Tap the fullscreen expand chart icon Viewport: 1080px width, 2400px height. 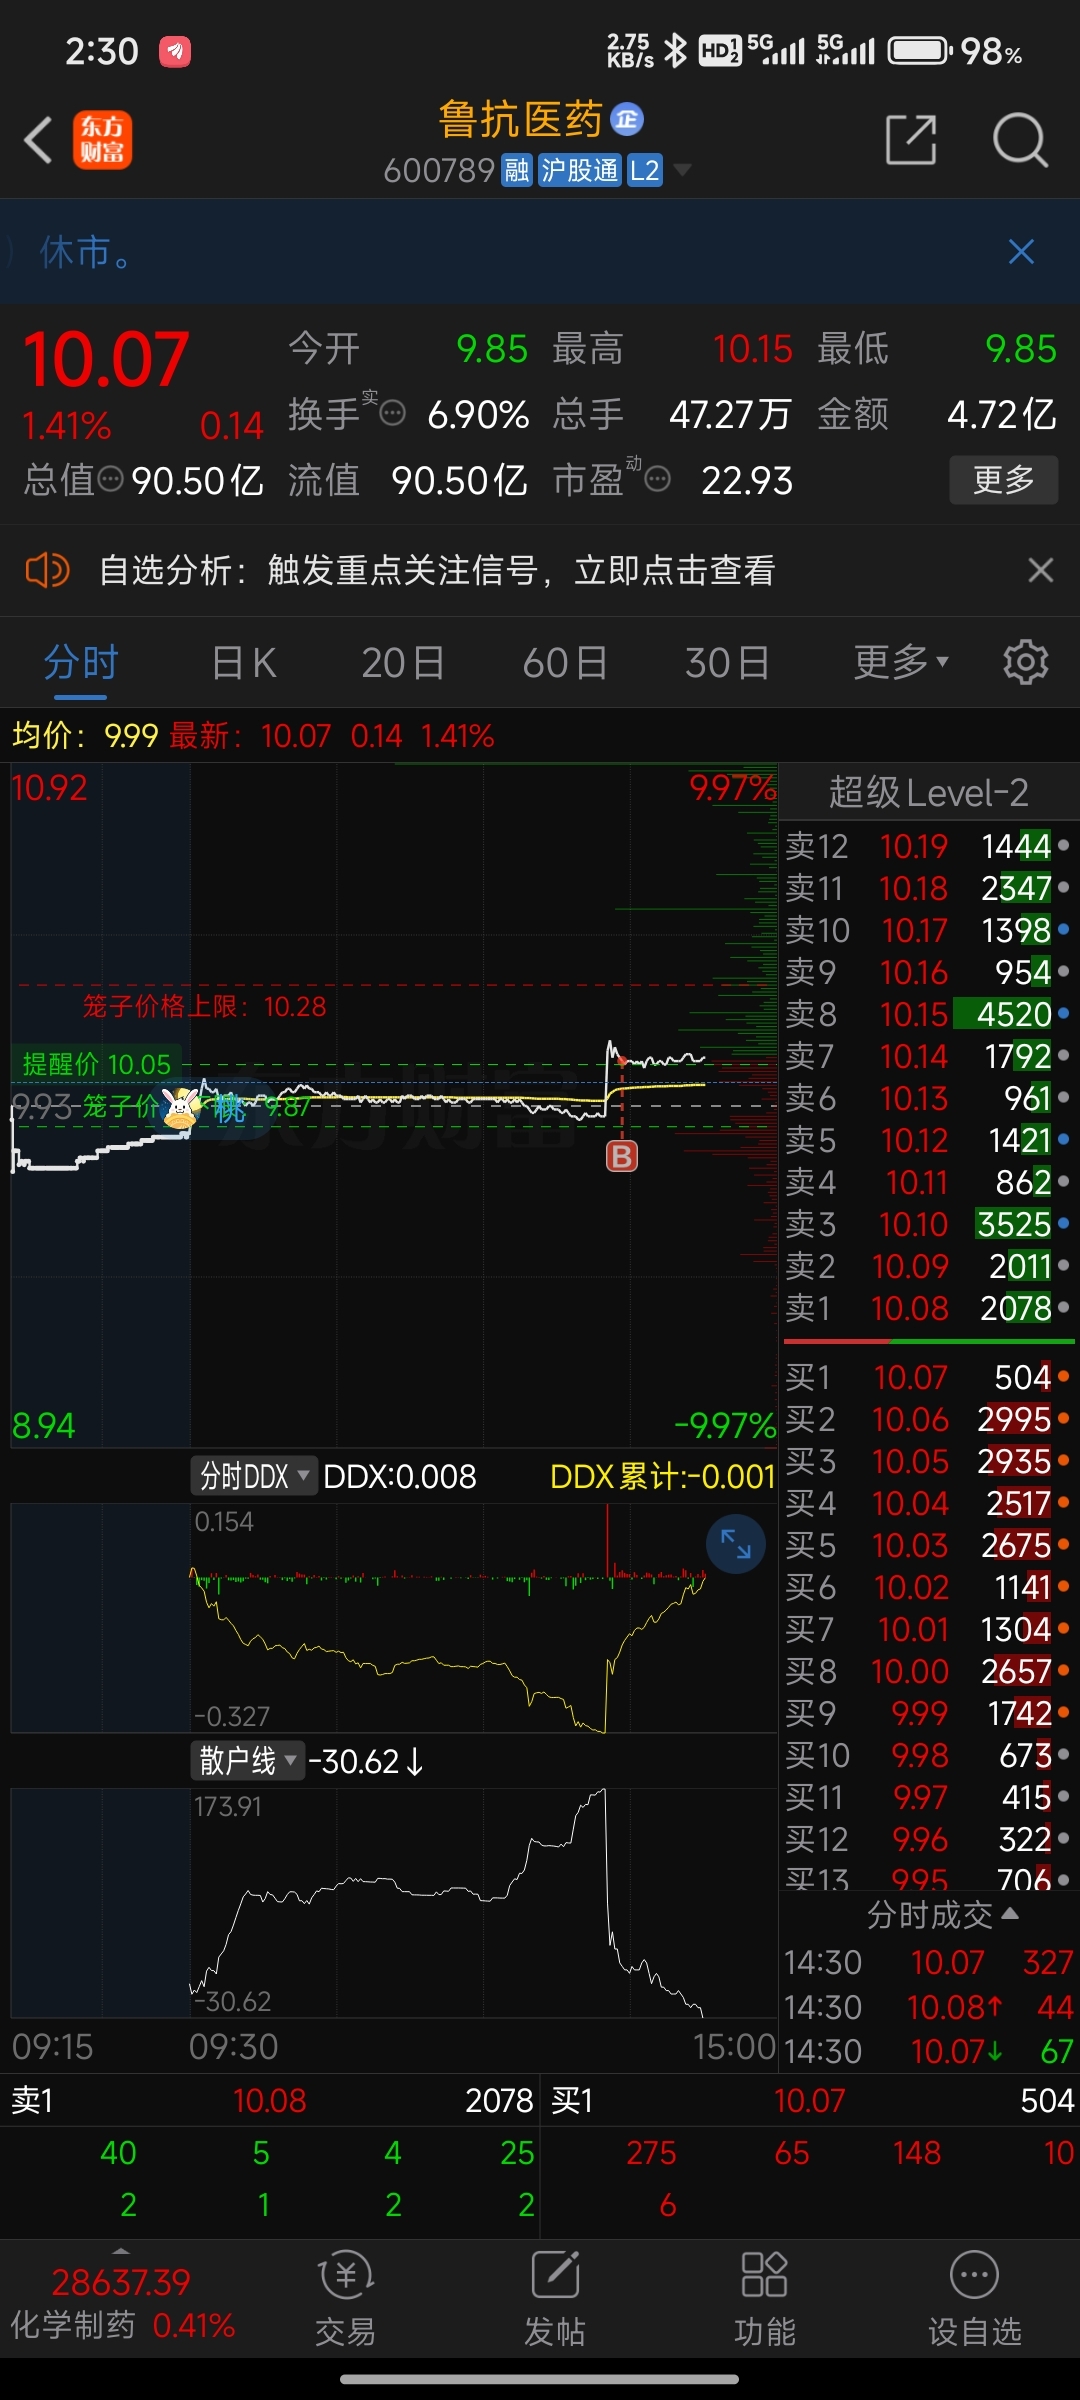(x=735, y=1545)
